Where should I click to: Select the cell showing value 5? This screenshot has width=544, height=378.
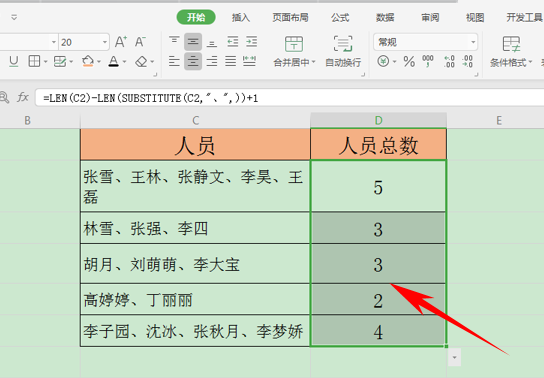coord(378,186)
